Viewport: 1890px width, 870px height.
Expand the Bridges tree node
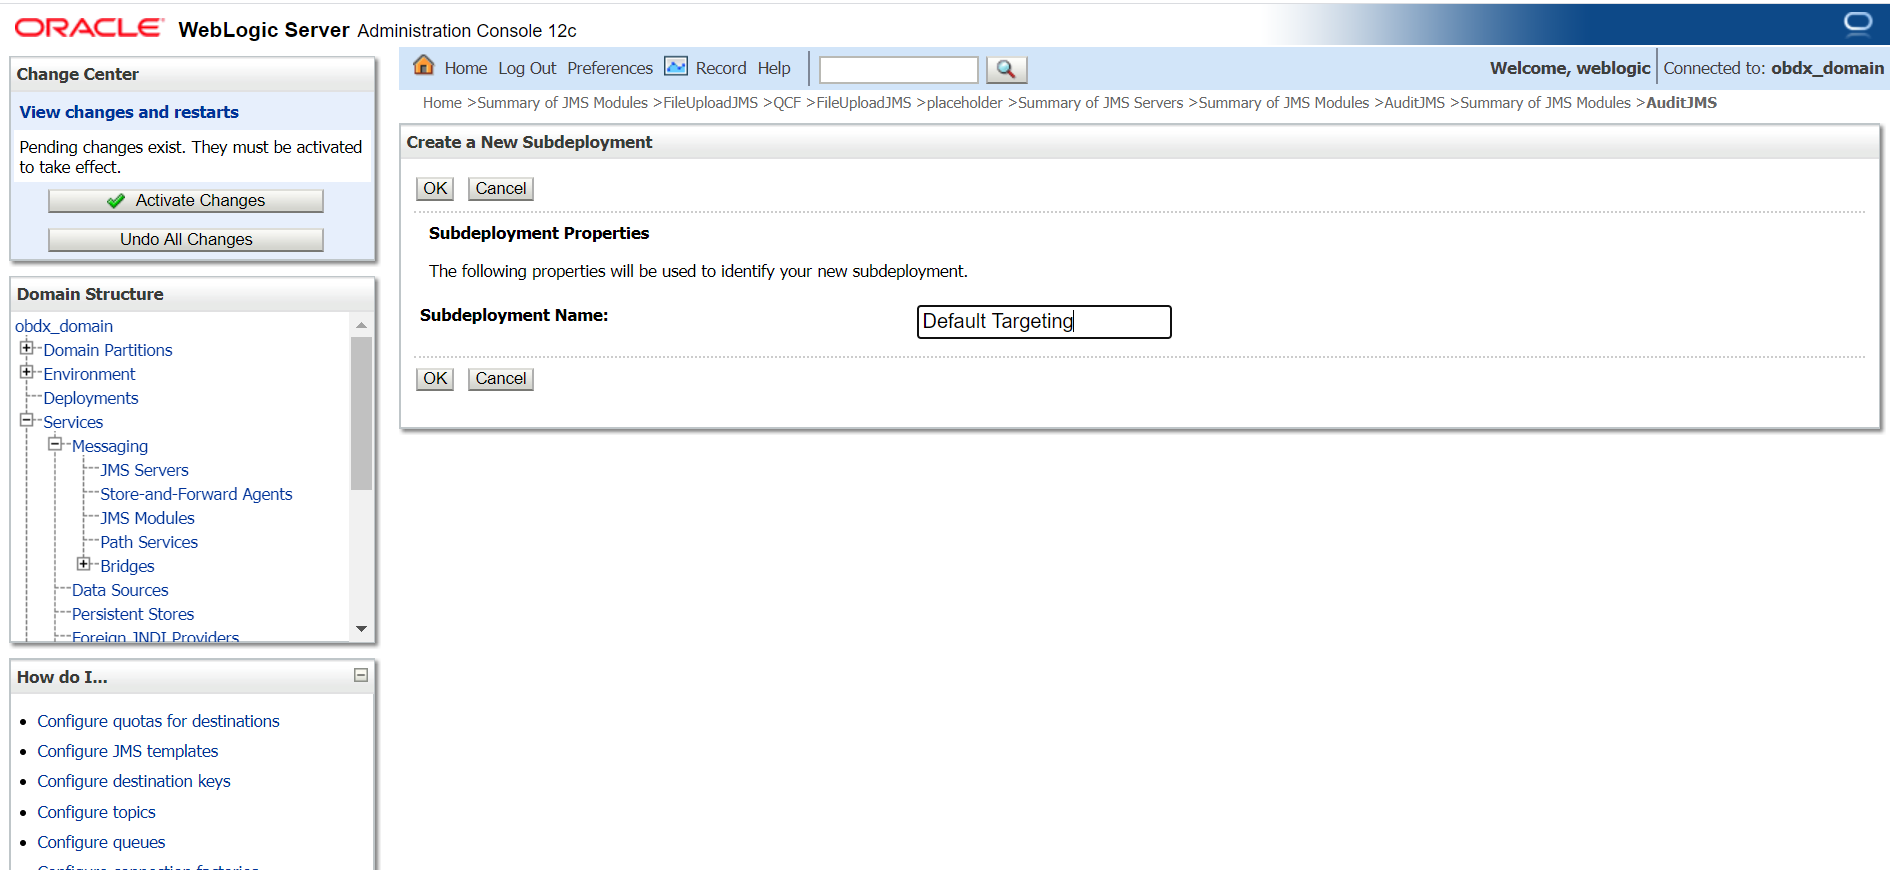coord(83,564)
